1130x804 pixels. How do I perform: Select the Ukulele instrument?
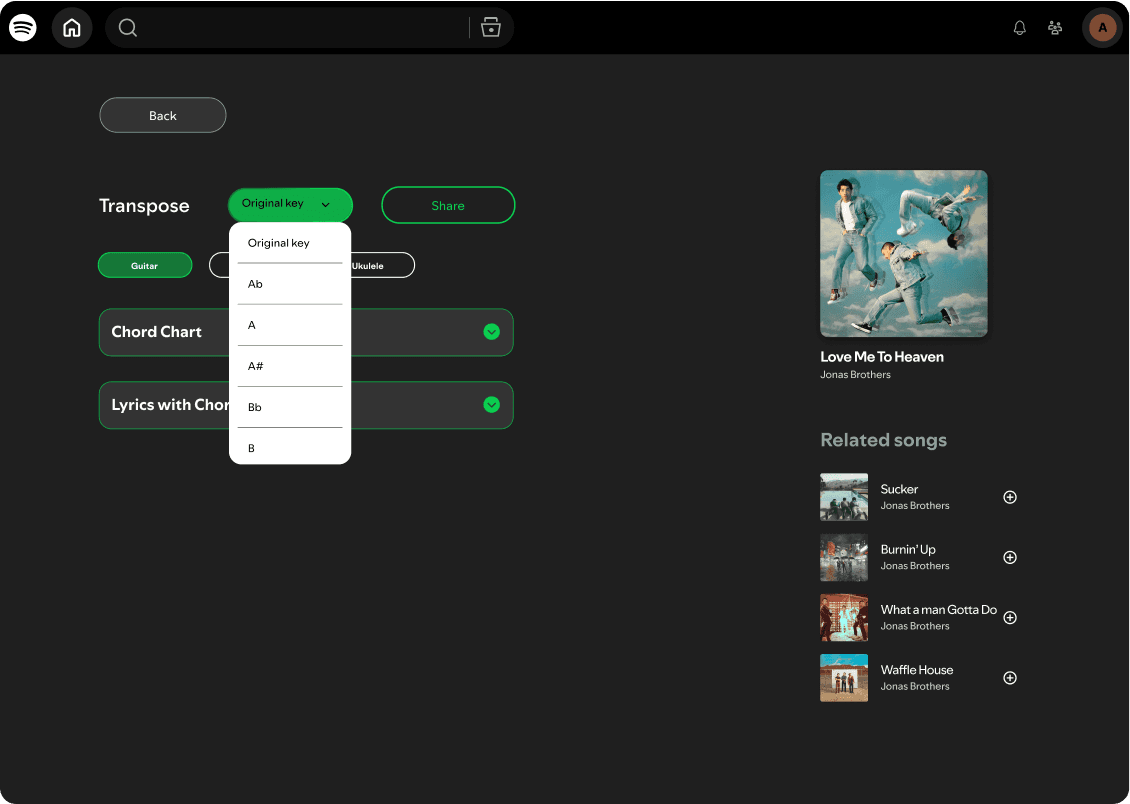[x=382, y=265]
